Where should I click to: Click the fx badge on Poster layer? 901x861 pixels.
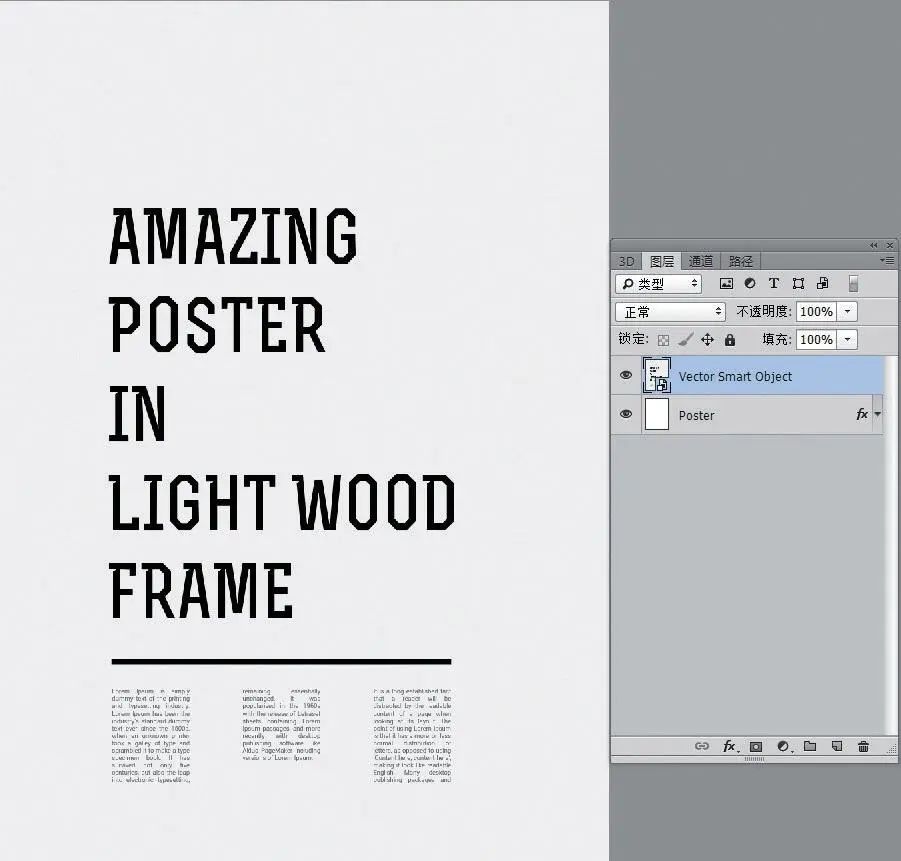click(862, 414)
